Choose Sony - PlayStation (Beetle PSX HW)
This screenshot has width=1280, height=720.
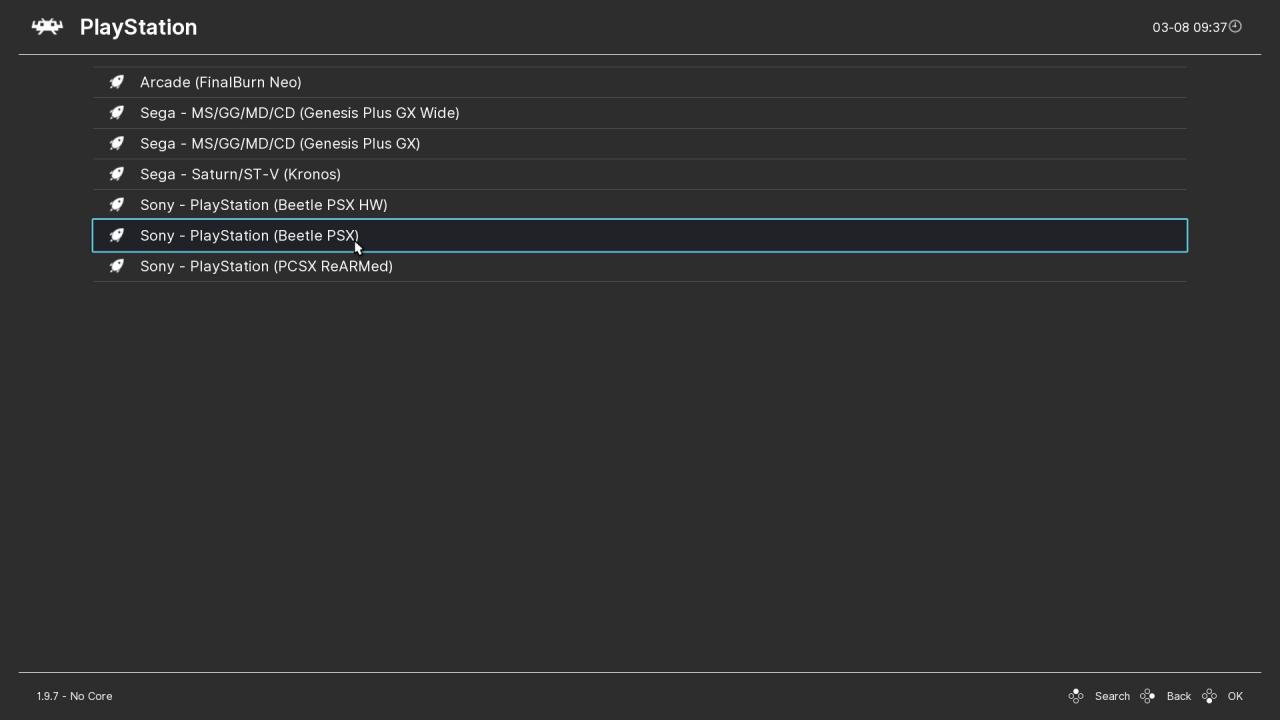(640, 205)
